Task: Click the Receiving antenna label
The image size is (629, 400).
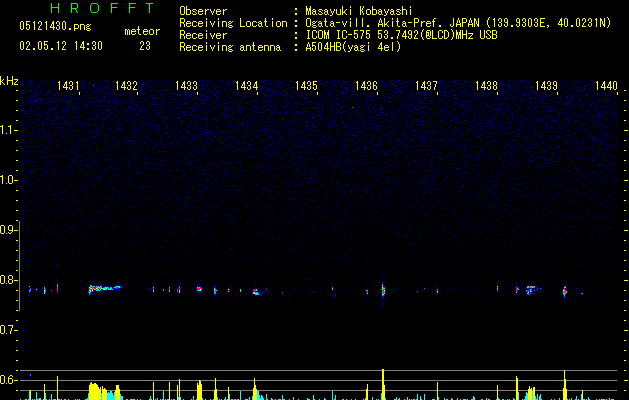Action: [230, 47]
